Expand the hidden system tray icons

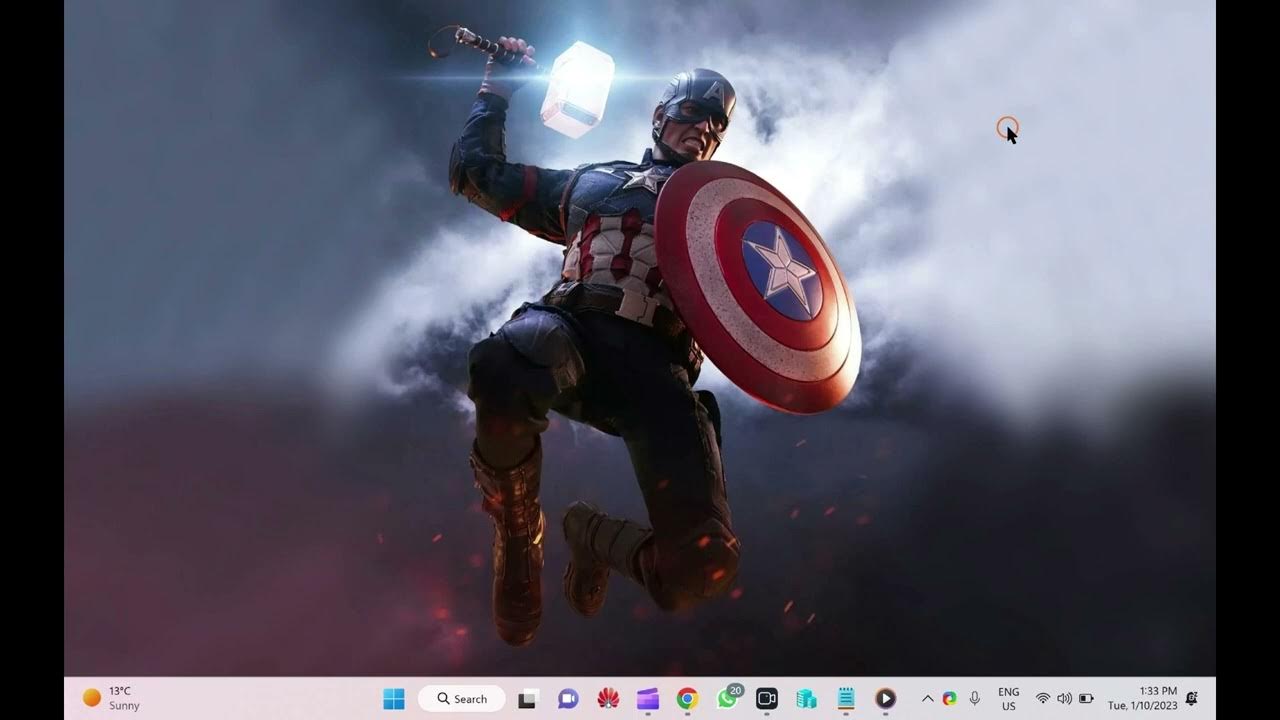[927, 699]
